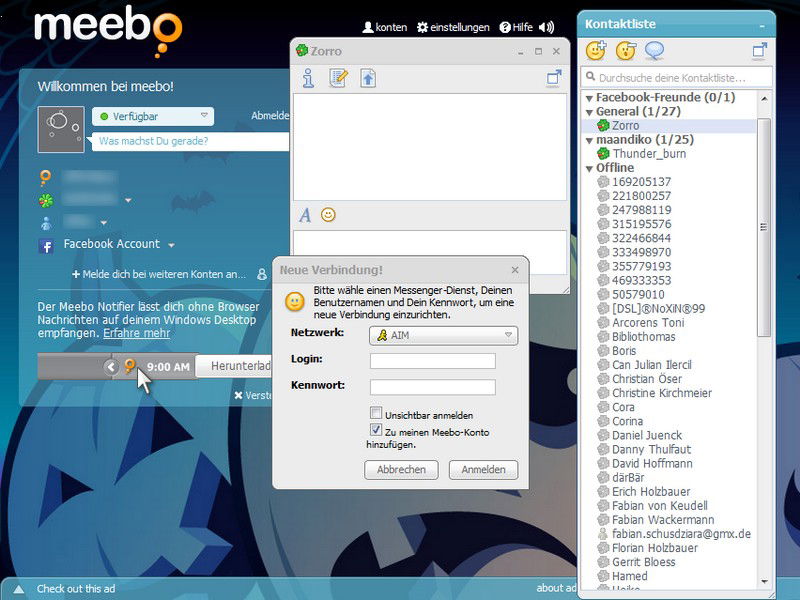Collapse the maandiko group

coord(589,140)
